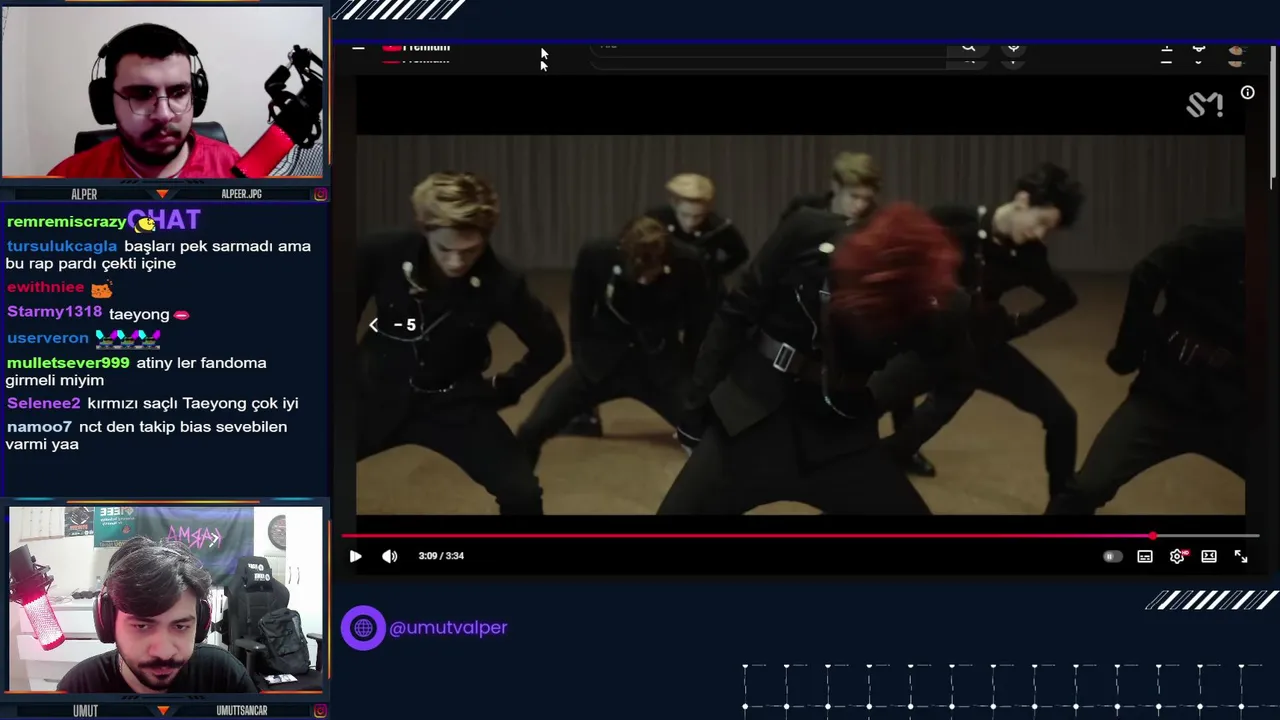Click the red progress bar scrubber handle
This screenshot has height=720, width=1280.
[1153, 536]
